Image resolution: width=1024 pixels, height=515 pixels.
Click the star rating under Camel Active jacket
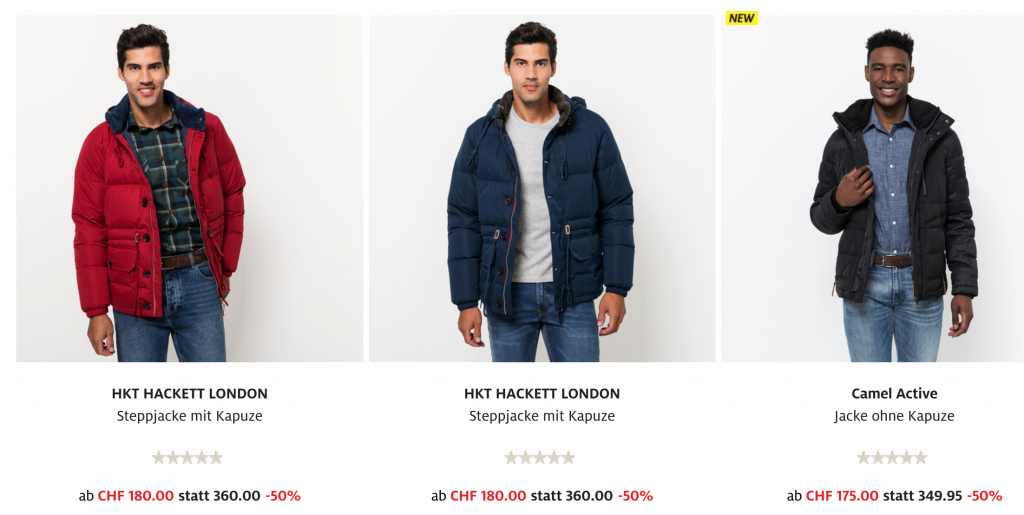892,458
